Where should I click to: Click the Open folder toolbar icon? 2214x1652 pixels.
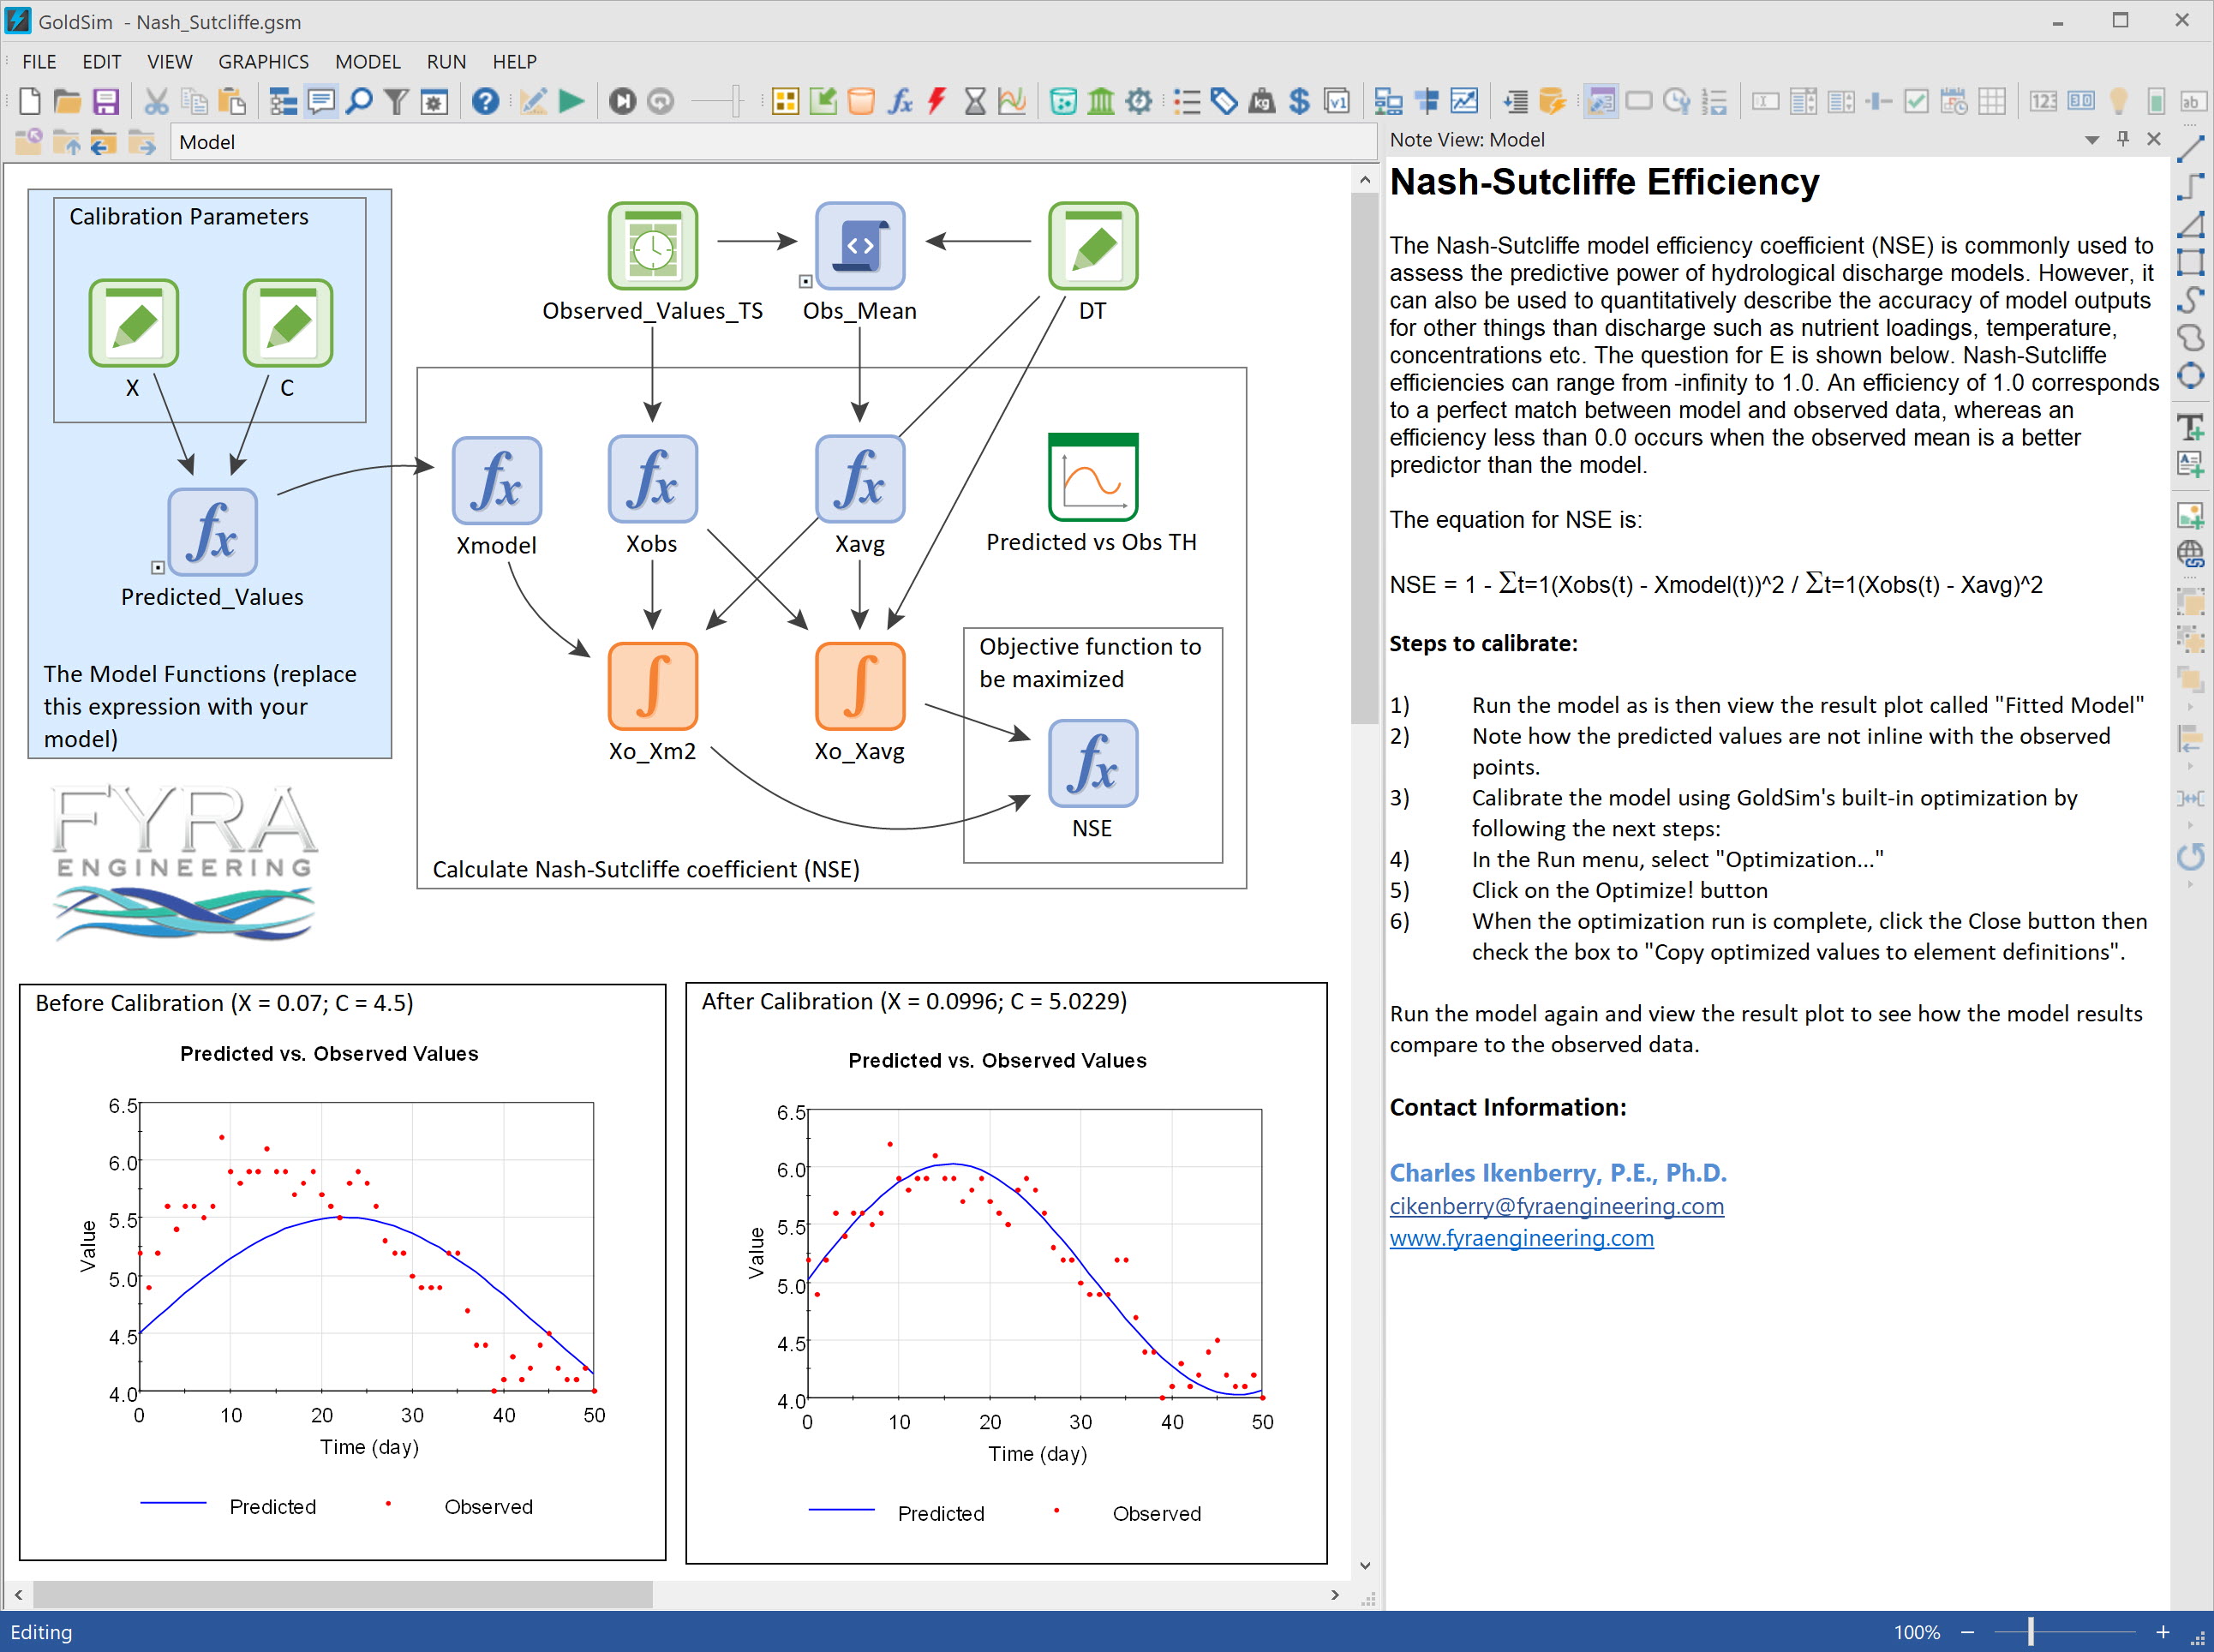click(67, 101)
